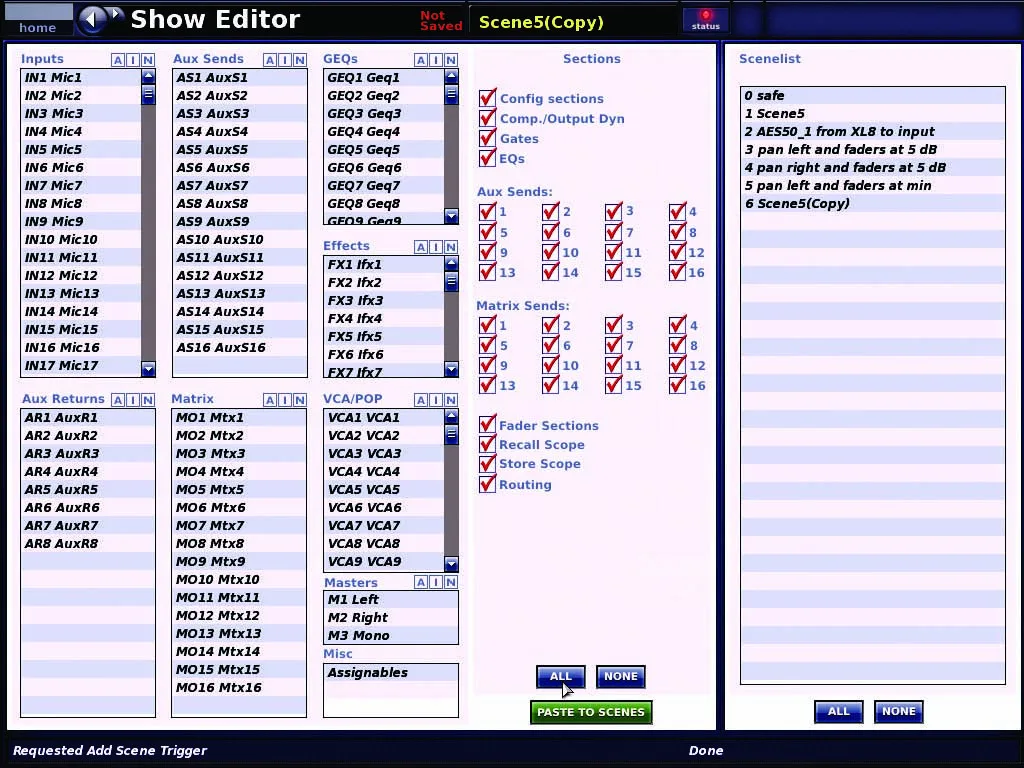This screenshot has height=768, width=1024.
Task: Click the A button for VCA/POP
Action: pyautogui.click(x=421, y=400)
